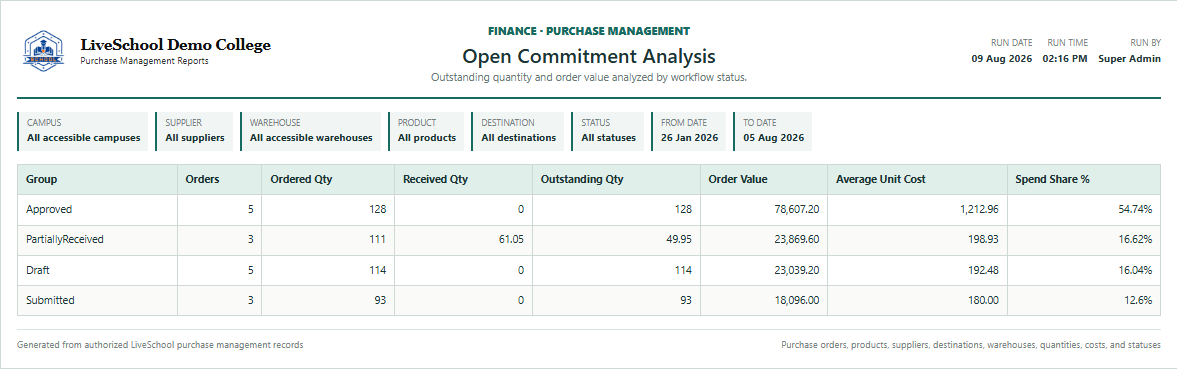Click the Group column header
The image size is (1178, 370).
pos(98,180)
